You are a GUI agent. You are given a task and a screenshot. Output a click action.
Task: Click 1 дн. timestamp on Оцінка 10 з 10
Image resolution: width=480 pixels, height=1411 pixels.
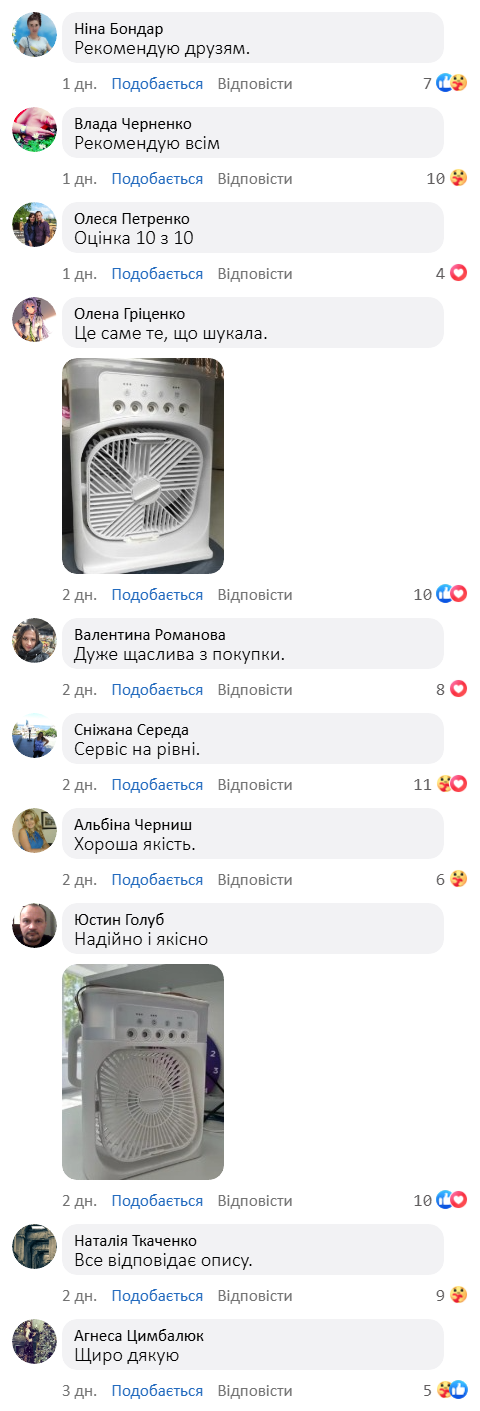pyautogui.click(x=79, y=274)
